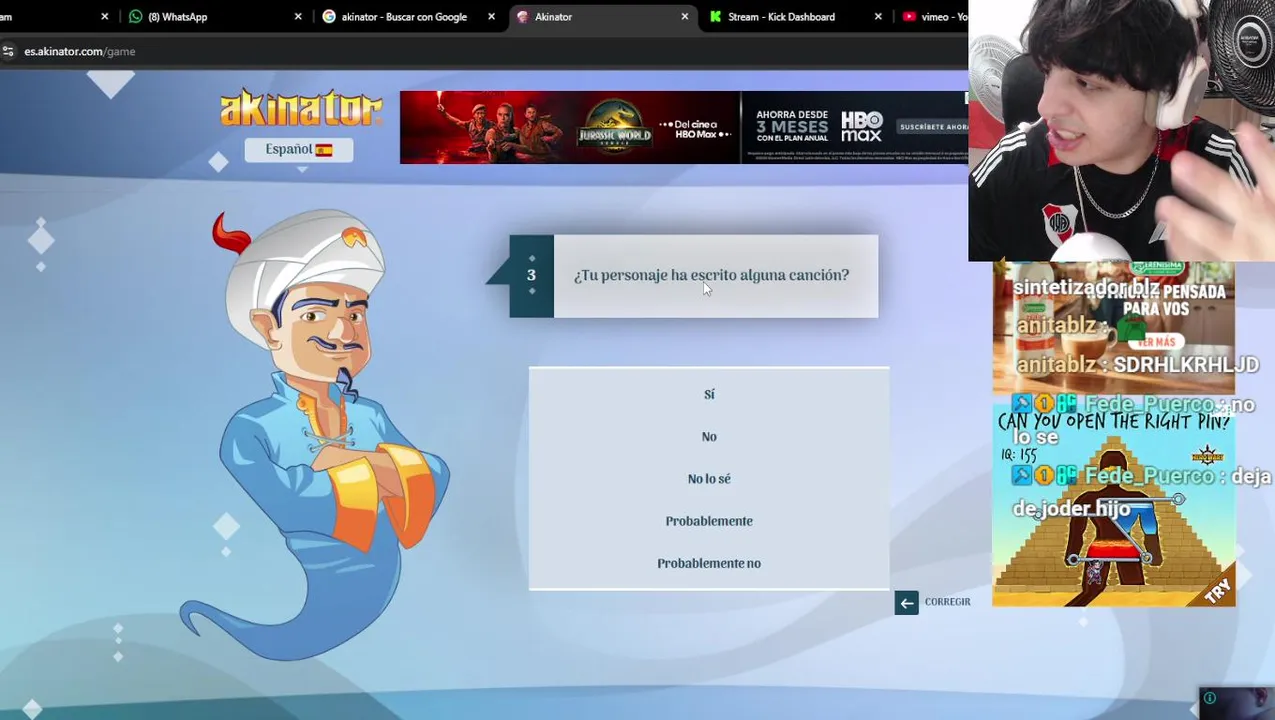
Task: Close the Kick Dashboard tab
Action: tap(878, 17)
